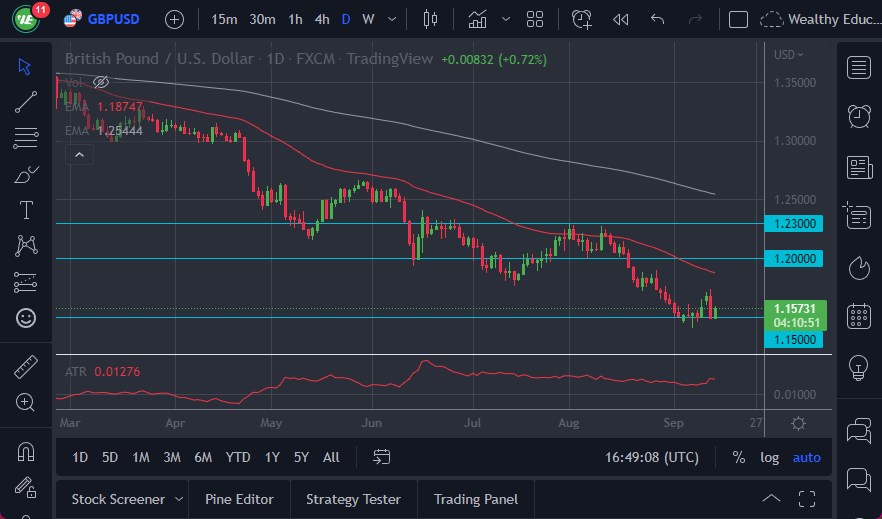This screenshot has height=519, width=882.
Task: Toggle auto scale on price axis
Action: tap(806, 457)
